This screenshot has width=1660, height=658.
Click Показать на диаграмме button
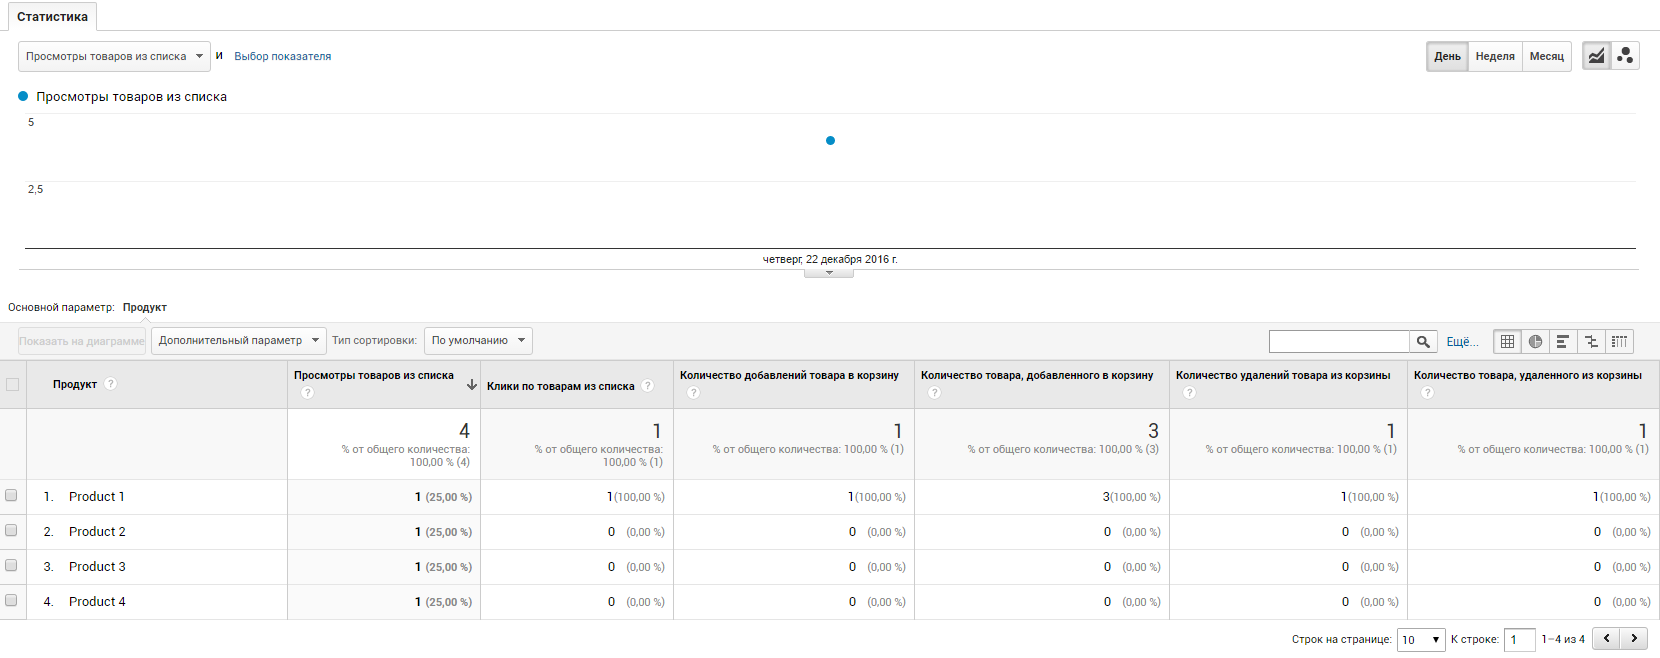82,341
